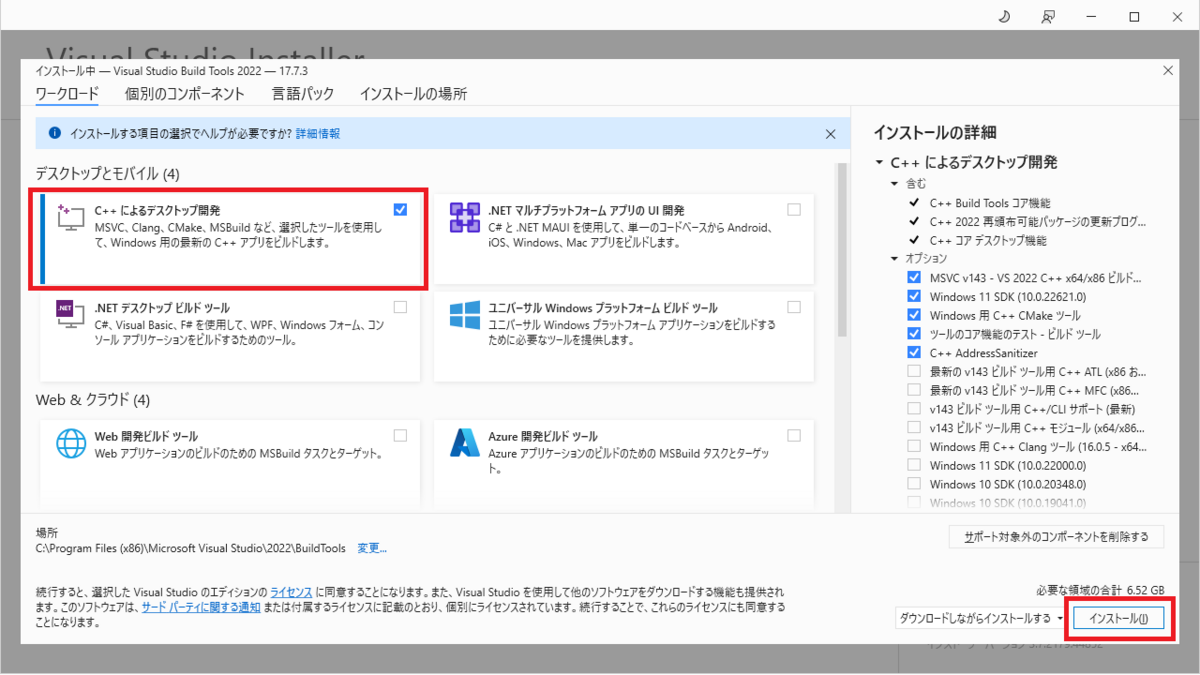This screenshot has width=1200, height=675.
Task: Click the feedback icon in the title bar
Action: click(x=1048, y=16)
